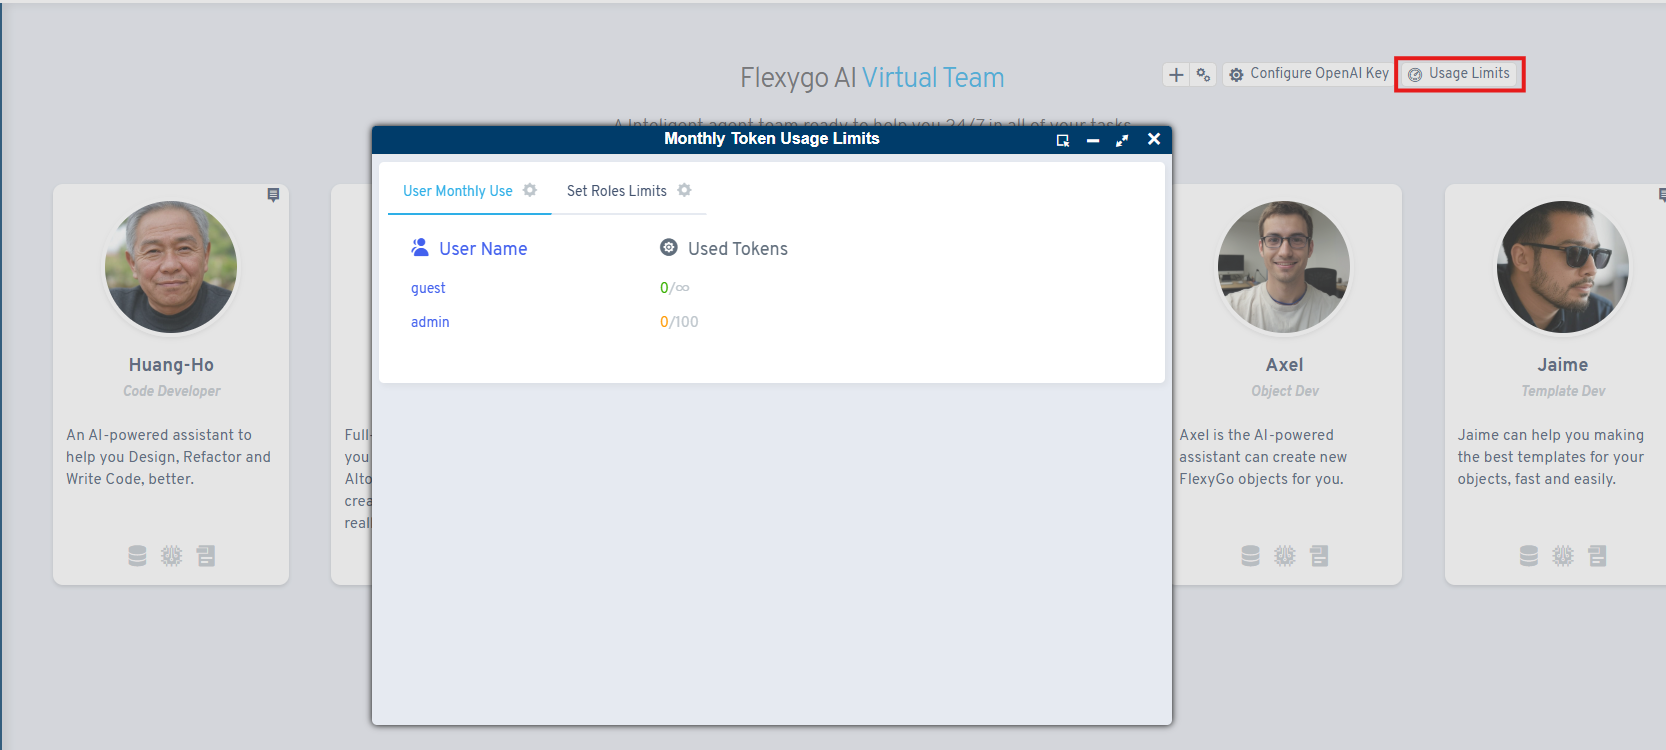Switch to the User Monthly Use tab
Screen dimensions: 1666x750
point(457,191)
